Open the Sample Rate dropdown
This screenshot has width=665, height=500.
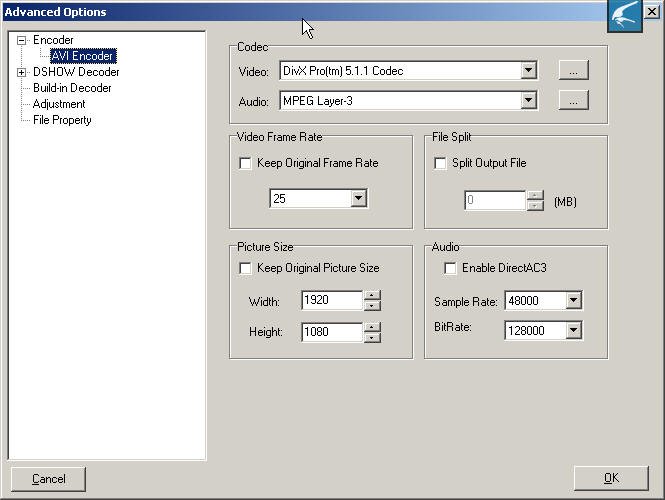tap(572, 301)
